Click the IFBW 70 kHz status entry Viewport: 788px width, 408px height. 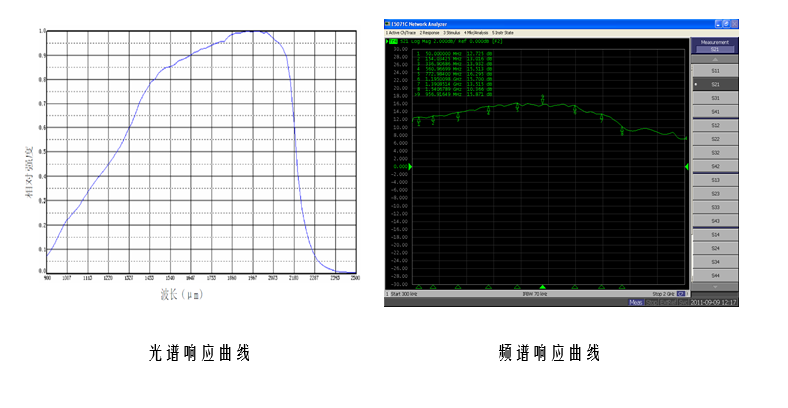pyautogui.click(x=534, y=293)
